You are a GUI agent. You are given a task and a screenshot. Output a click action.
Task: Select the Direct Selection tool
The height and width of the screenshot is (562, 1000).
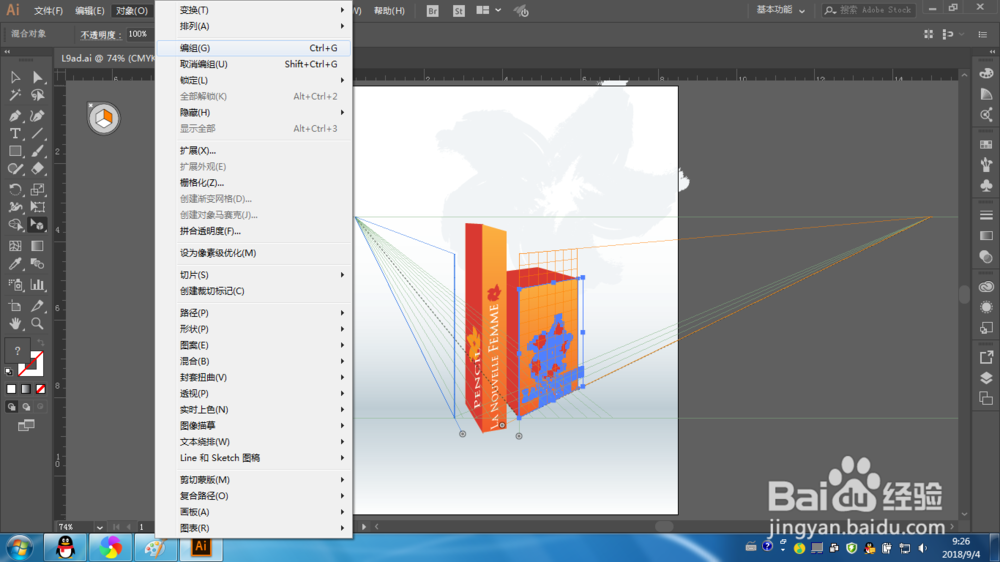click(x=38, y=78)
